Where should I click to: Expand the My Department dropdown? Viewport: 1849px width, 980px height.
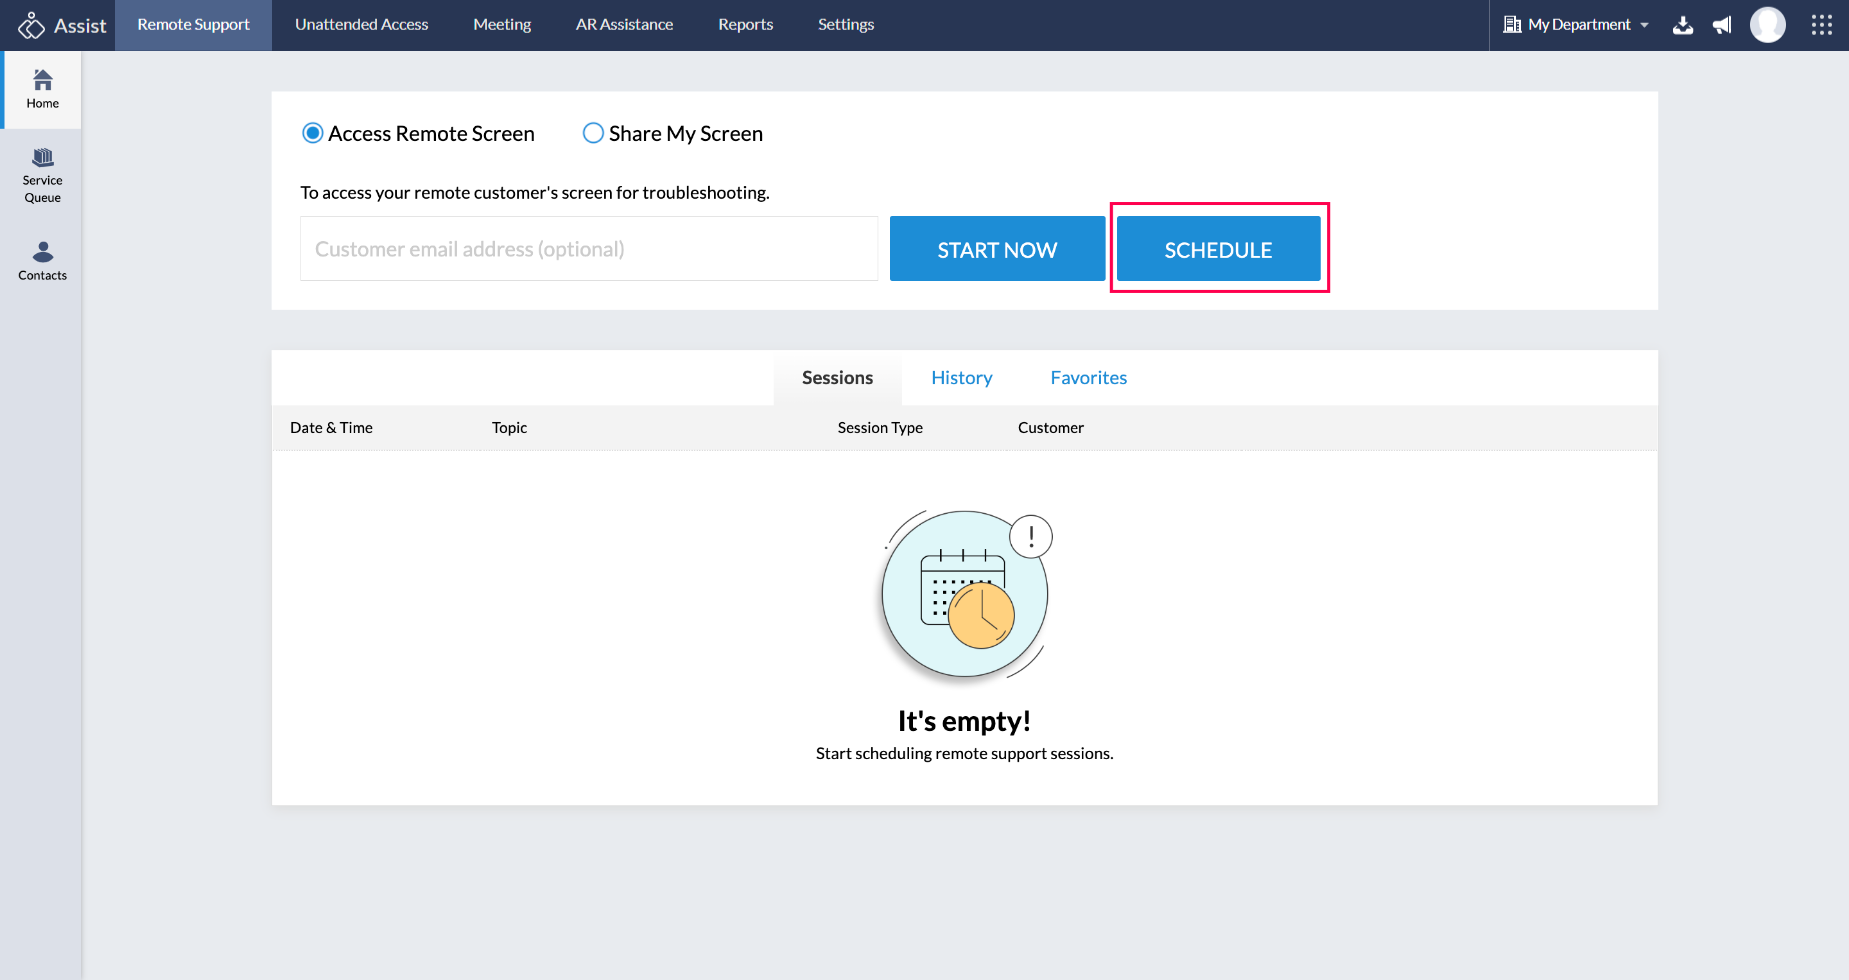[x=1645, y=24]
